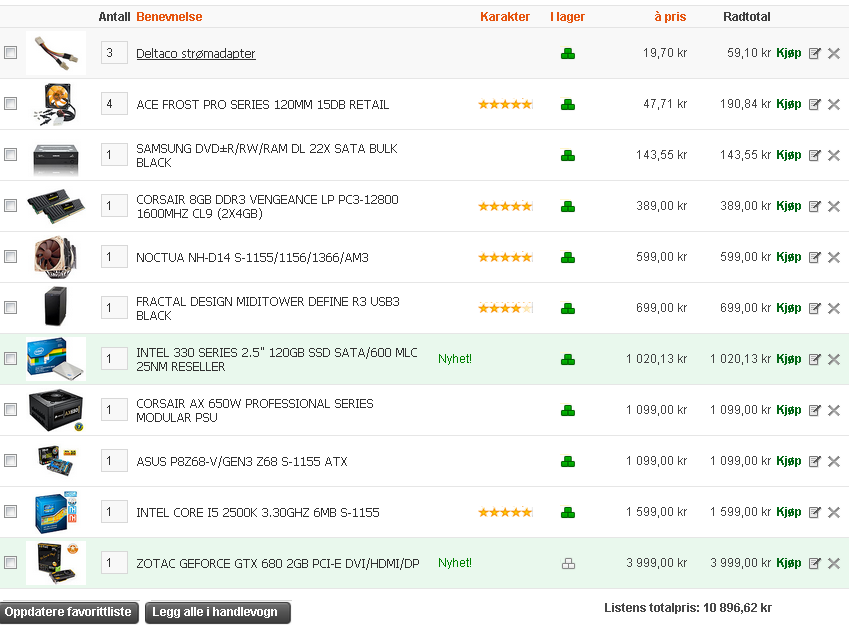Remove ASUS P8Z68-V/GEN3 from list
The height and width of the screenshot is (628, 849).
click(834, 461)
